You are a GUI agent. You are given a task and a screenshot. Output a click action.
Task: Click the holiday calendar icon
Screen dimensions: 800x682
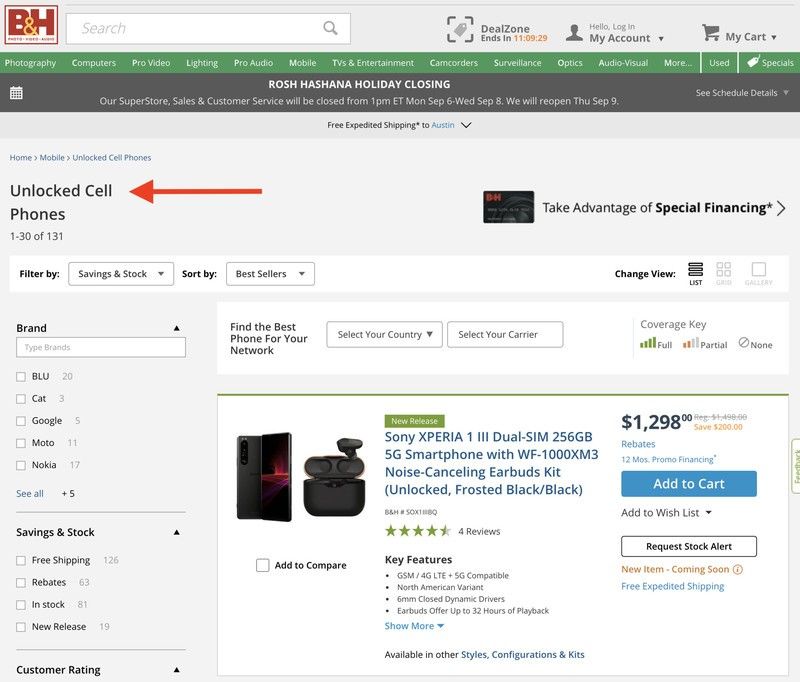pyautogui.click(x=16, y=93)
